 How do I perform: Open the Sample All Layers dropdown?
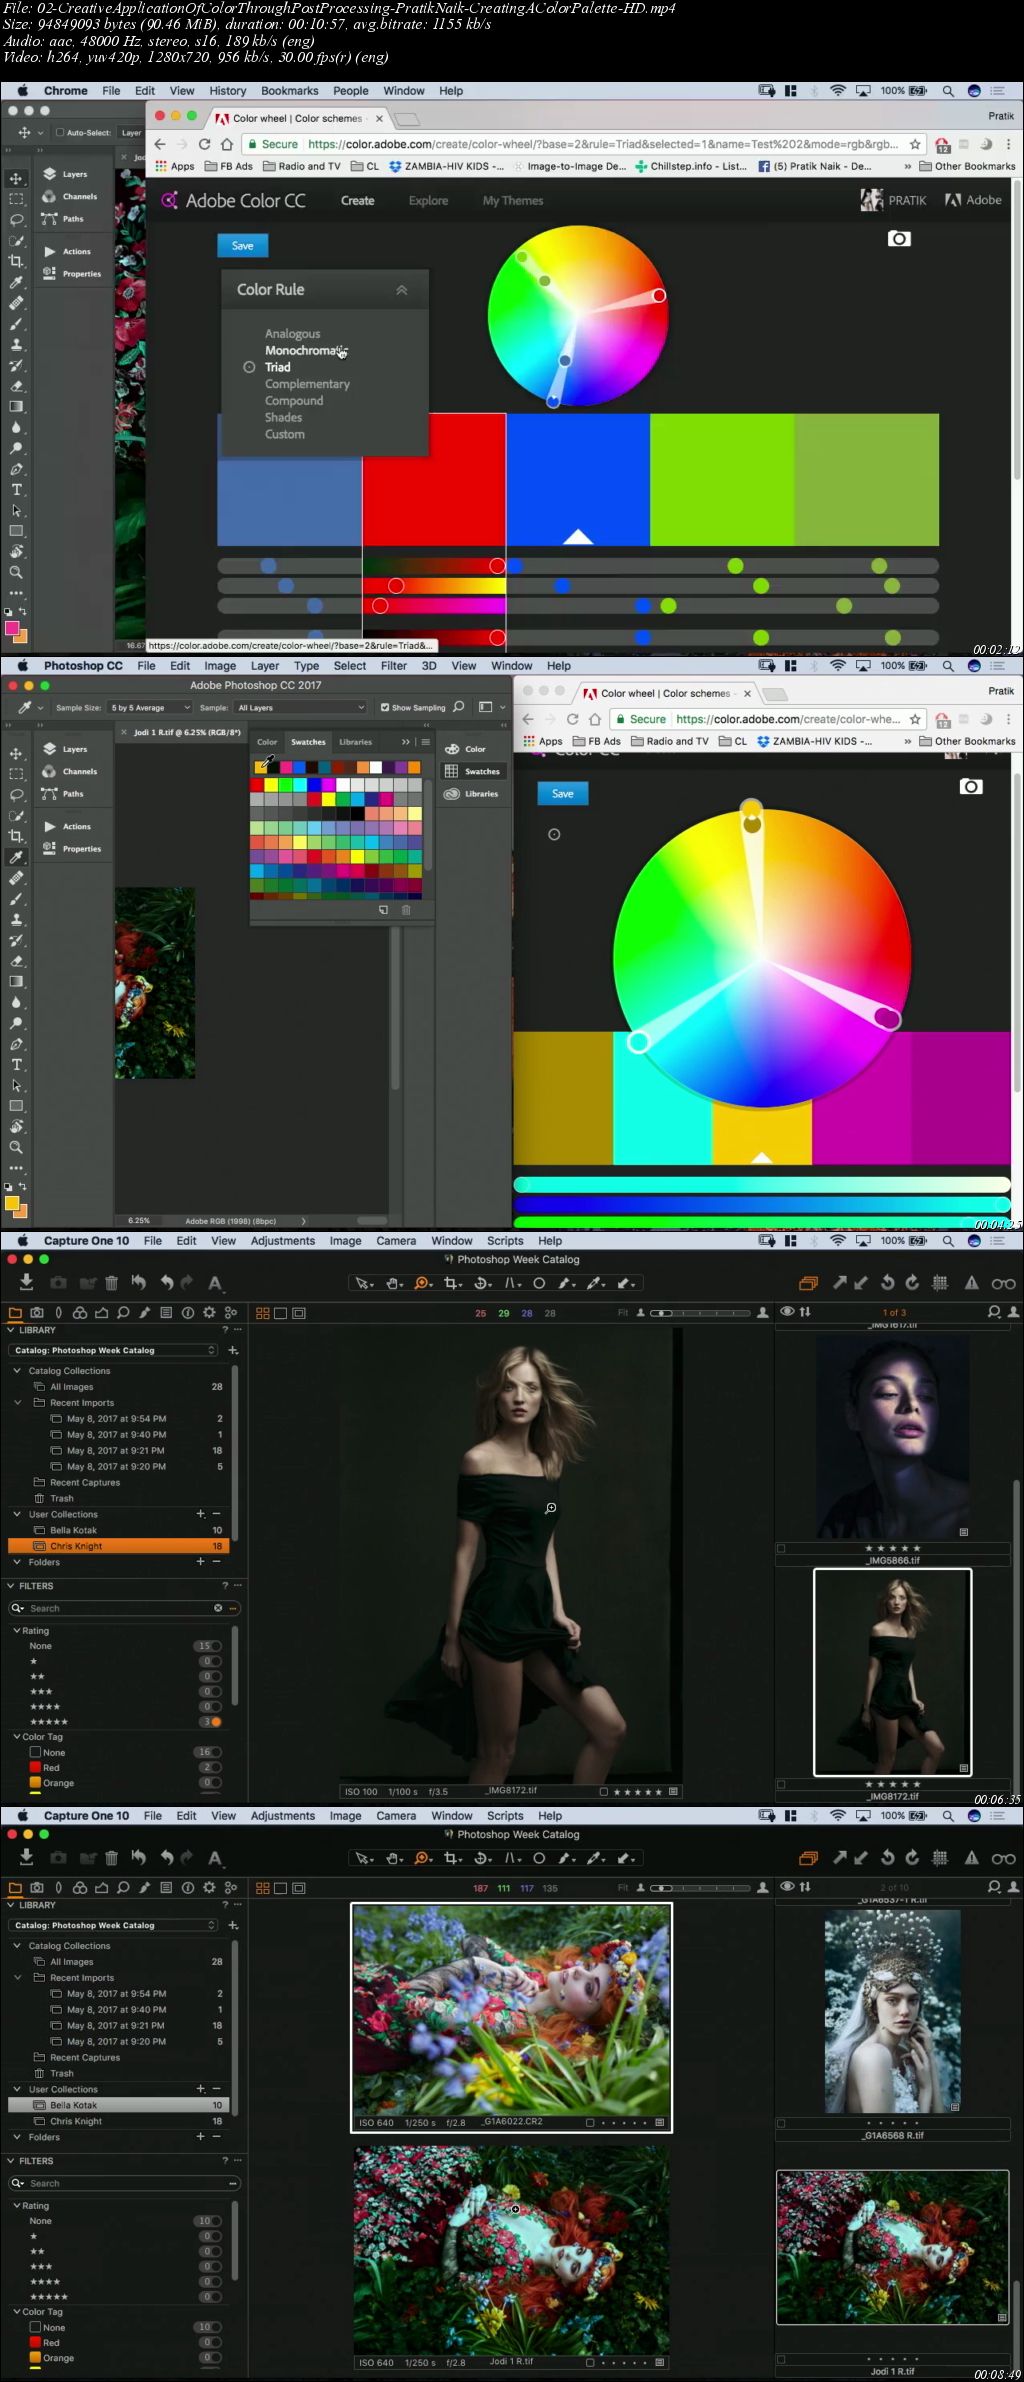point(300,707)
